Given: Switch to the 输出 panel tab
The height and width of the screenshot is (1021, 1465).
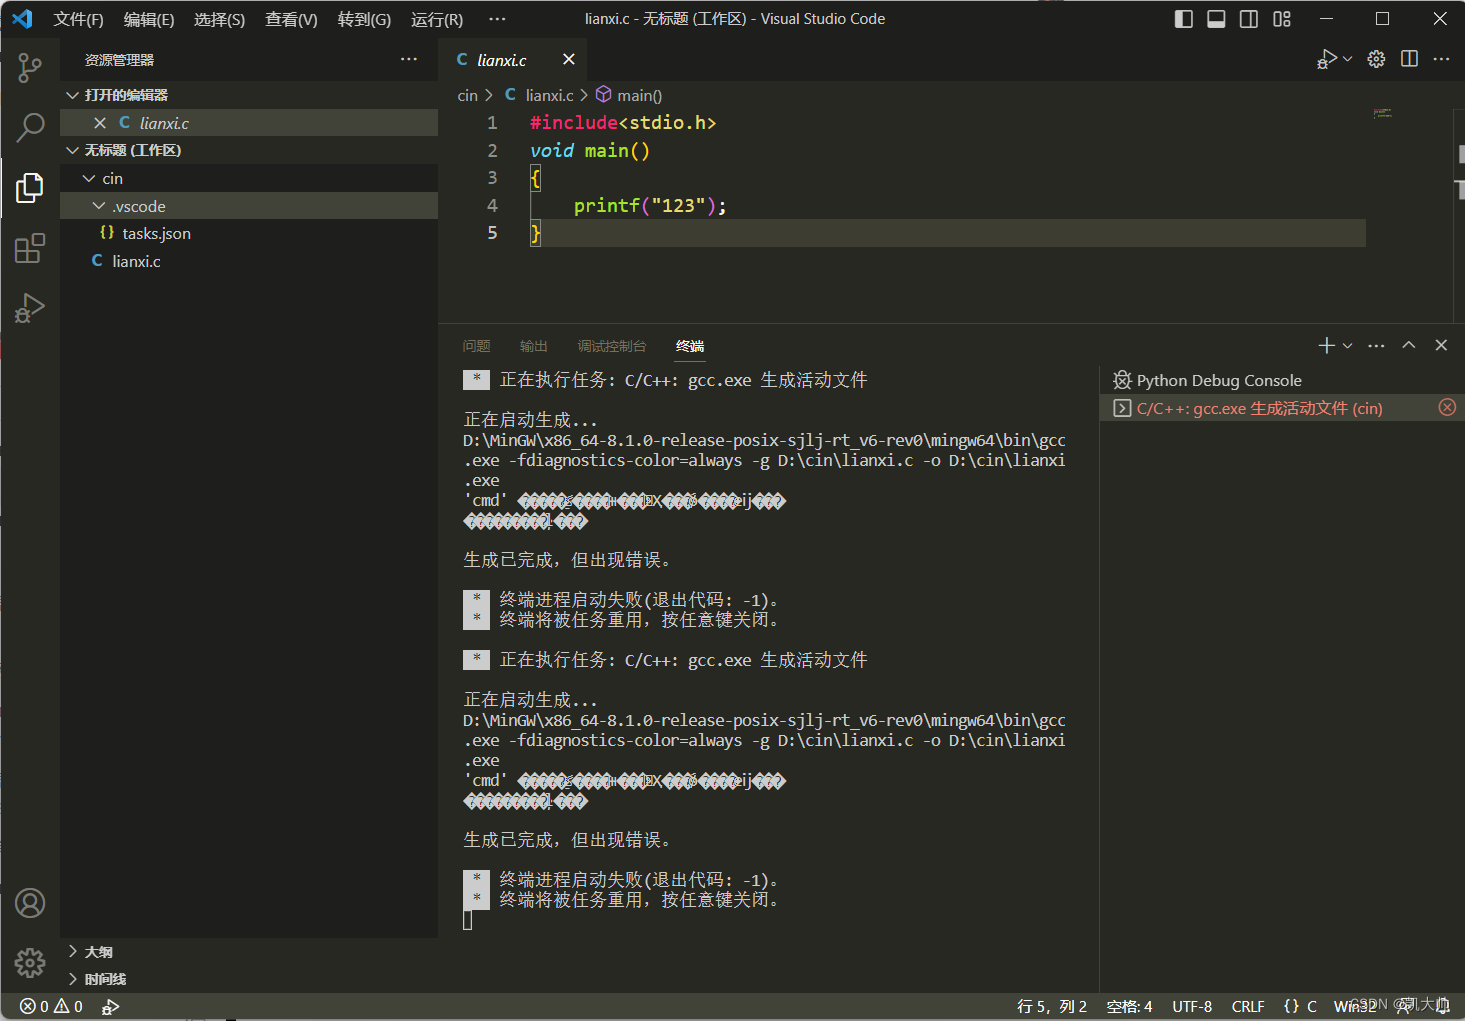Looking at the screenshot, I should (534, 346).
